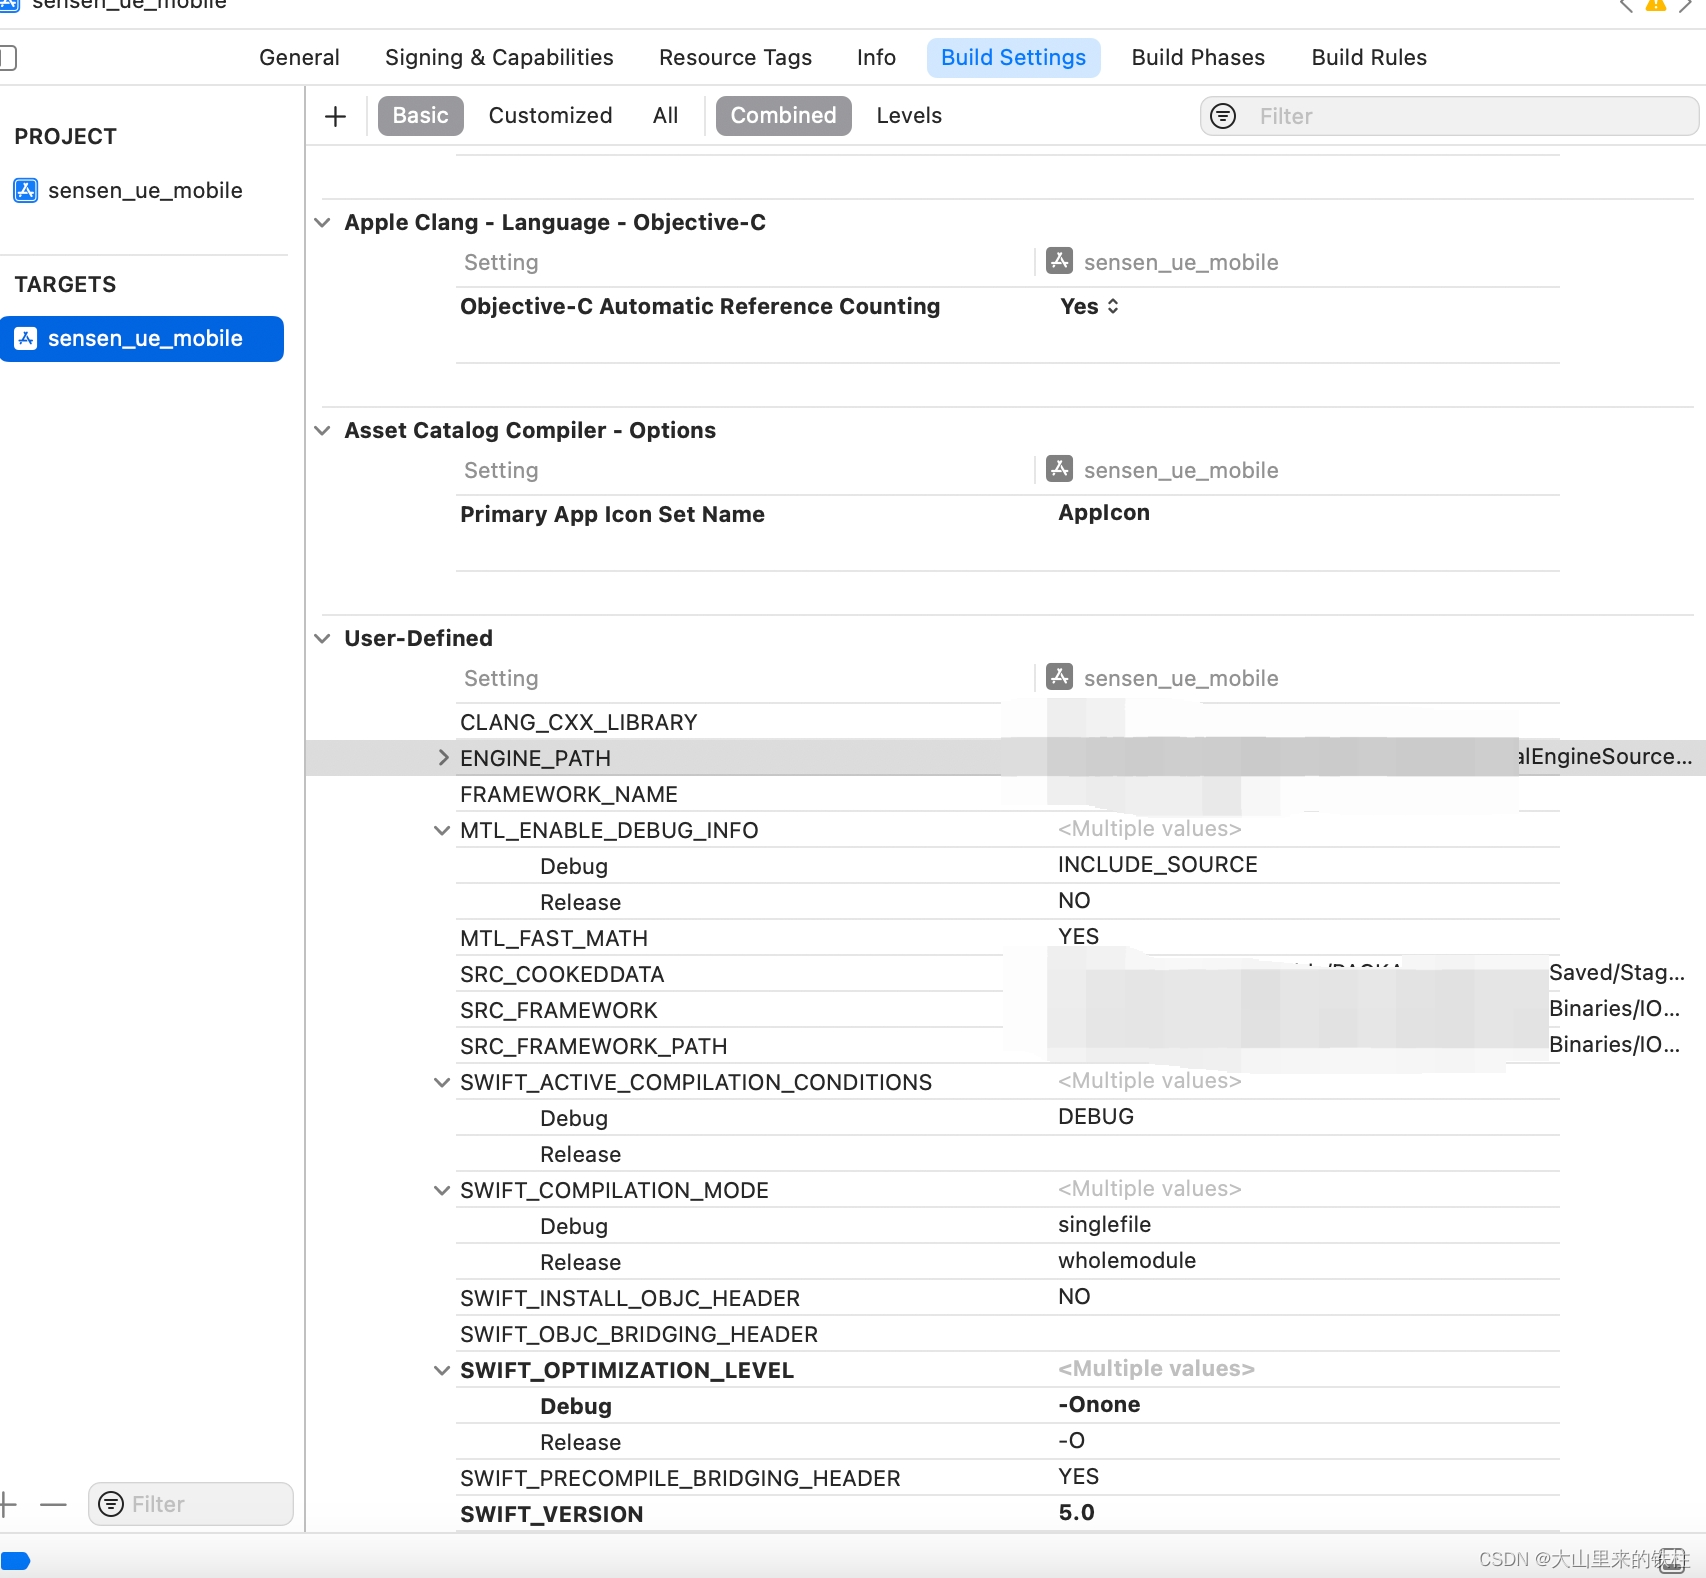Open the General tab
This screenshot has width=1706, height=1578.
click(299, 58)
